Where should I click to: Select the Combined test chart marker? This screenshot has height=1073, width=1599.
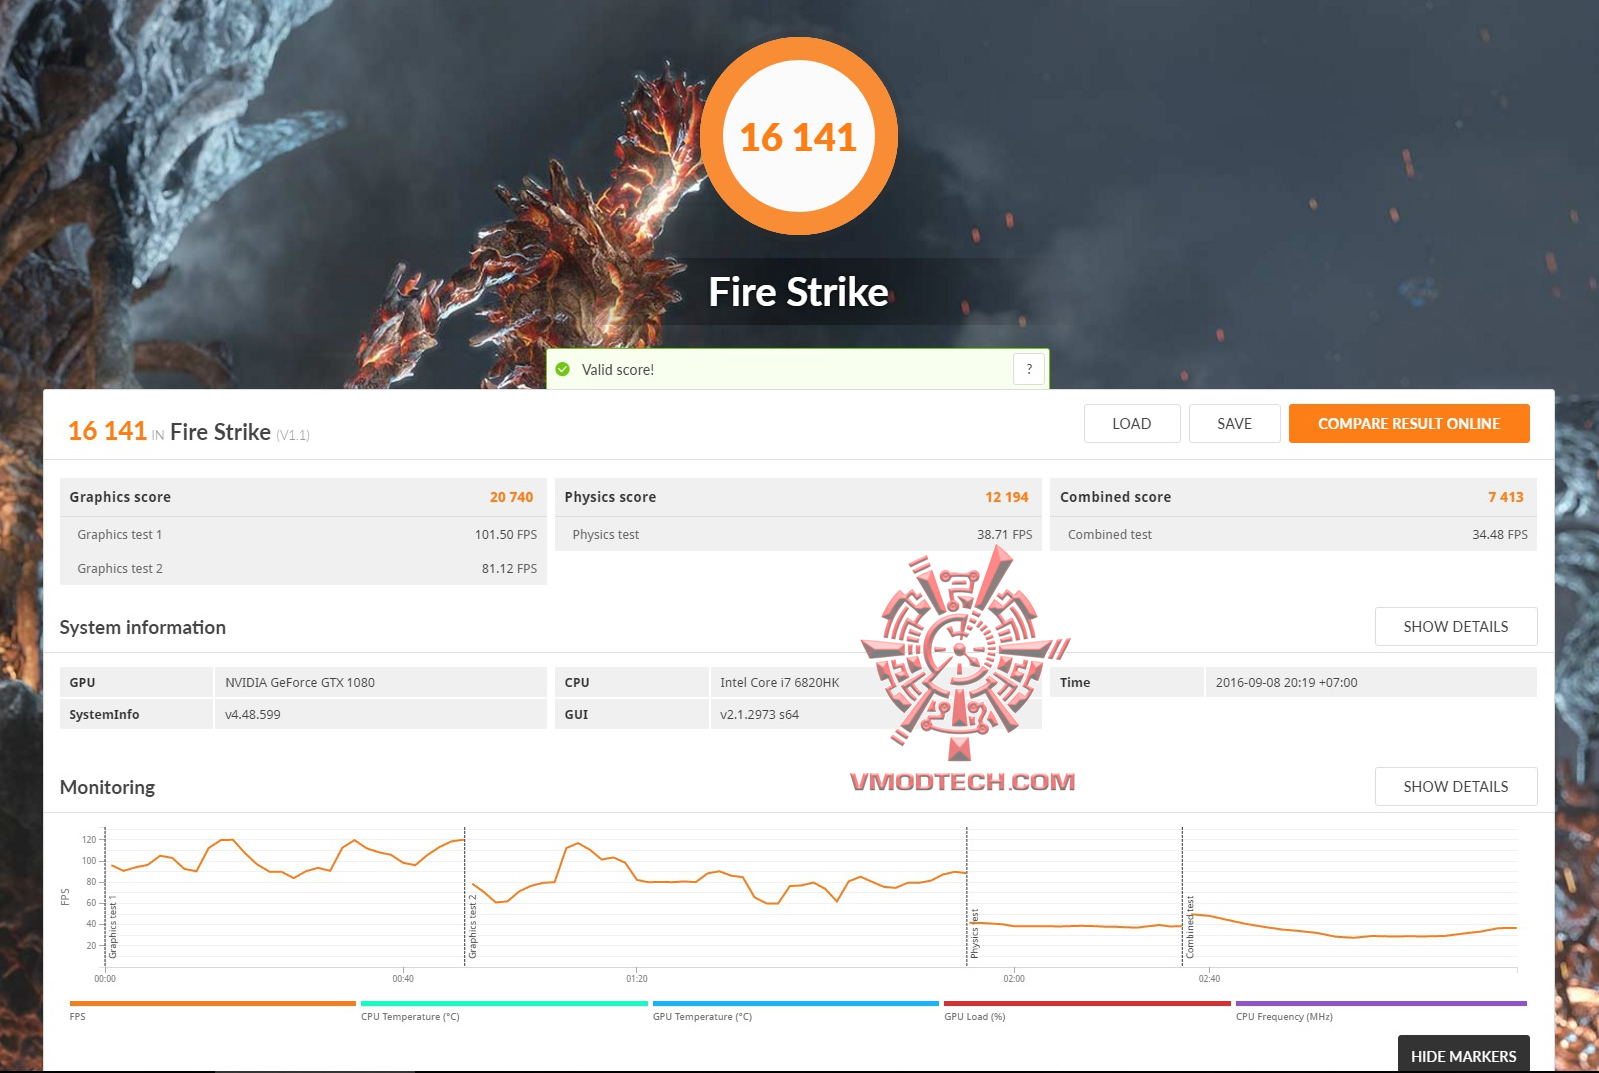pos(1190,927)
